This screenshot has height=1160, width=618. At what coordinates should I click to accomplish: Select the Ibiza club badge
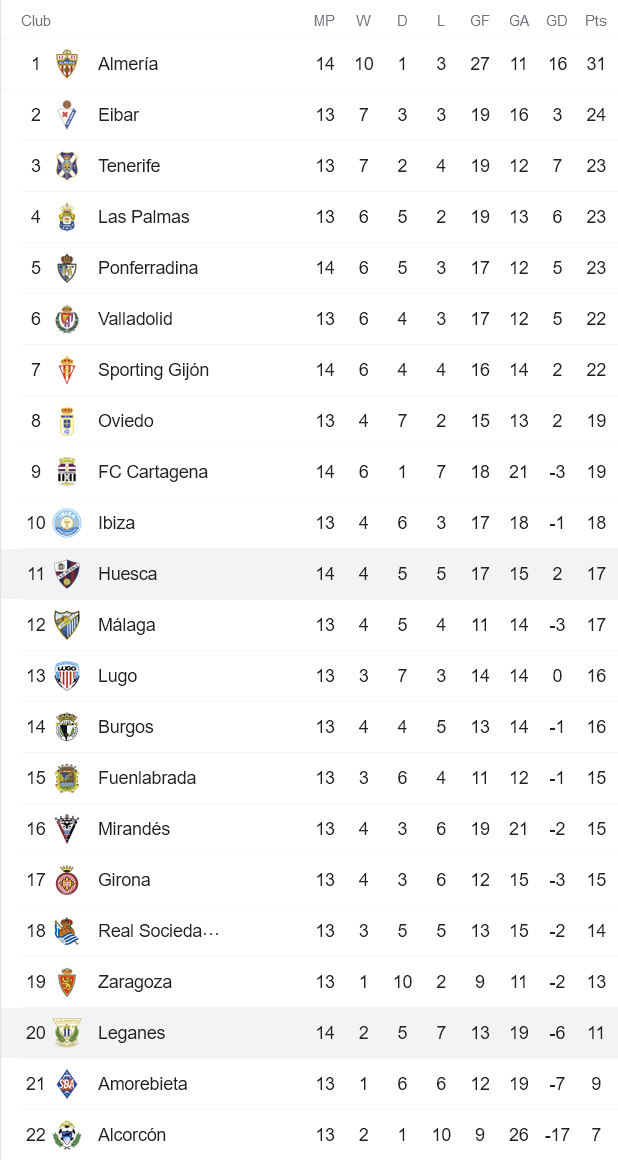pos(68,522)
